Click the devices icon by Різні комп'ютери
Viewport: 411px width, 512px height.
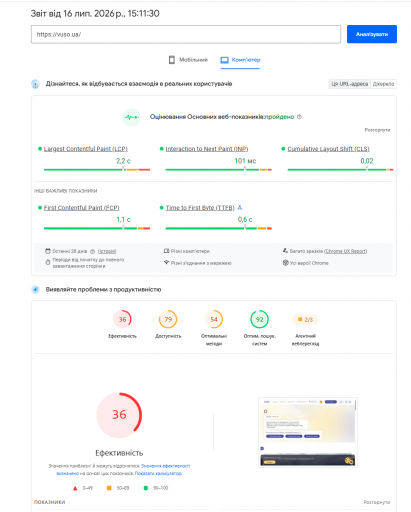166,251
